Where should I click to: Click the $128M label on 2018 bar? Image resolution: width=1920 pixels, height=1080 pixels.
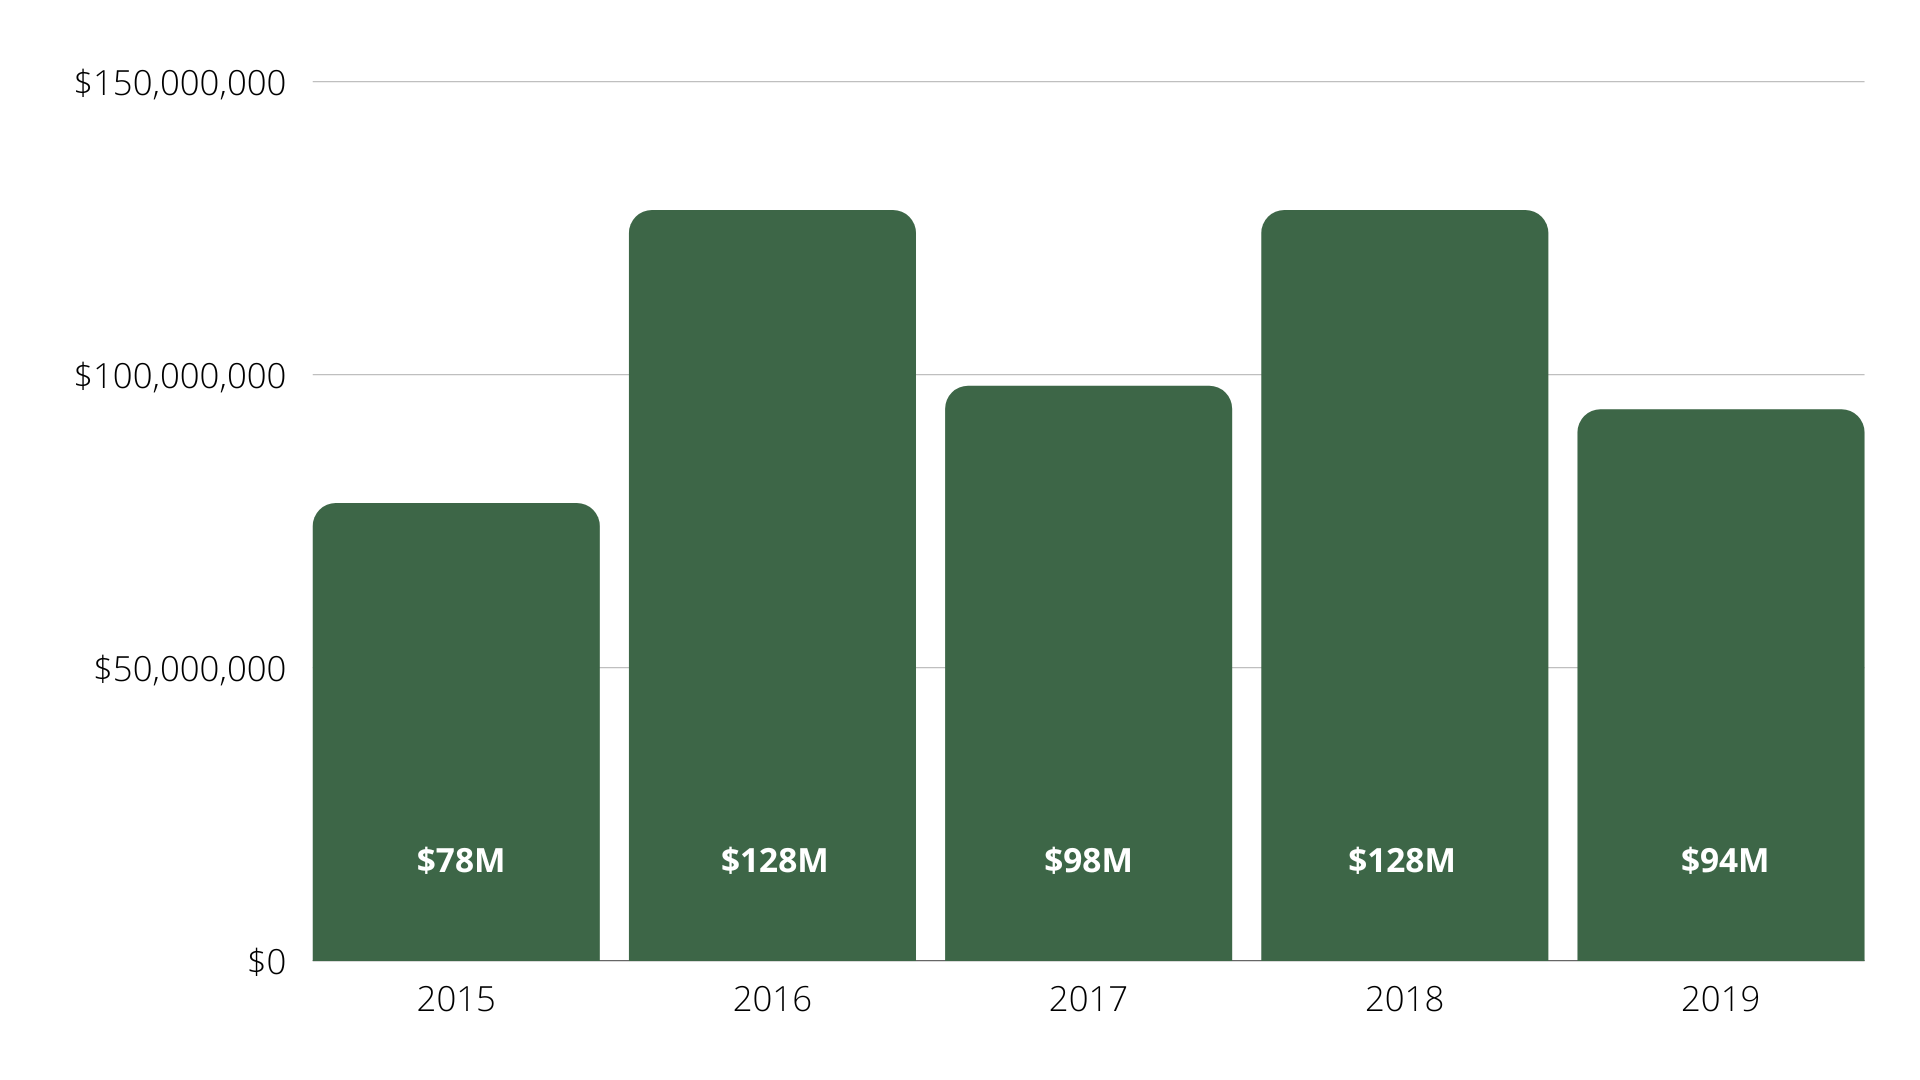click(1402, 860)
